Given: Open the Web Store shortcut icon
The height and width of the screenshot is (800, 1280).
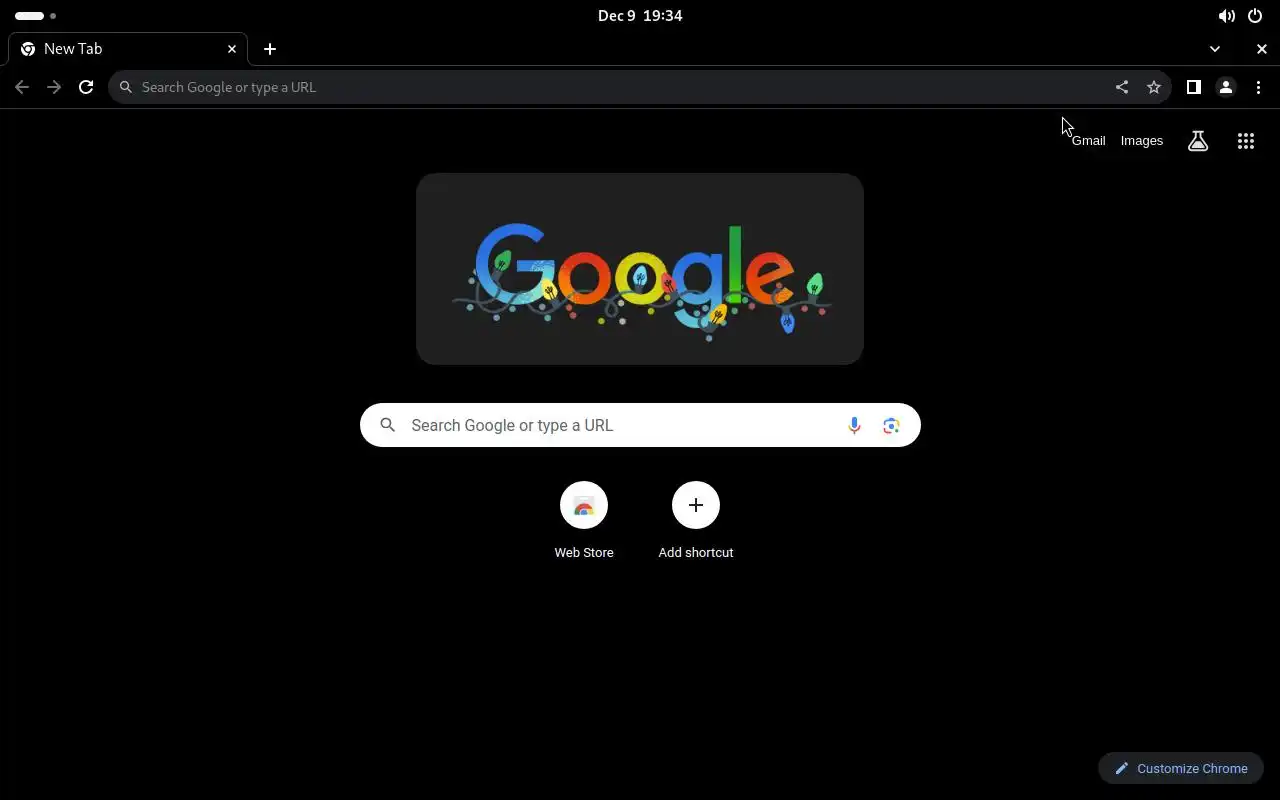Looking at the screenshot, I should 584,505.
